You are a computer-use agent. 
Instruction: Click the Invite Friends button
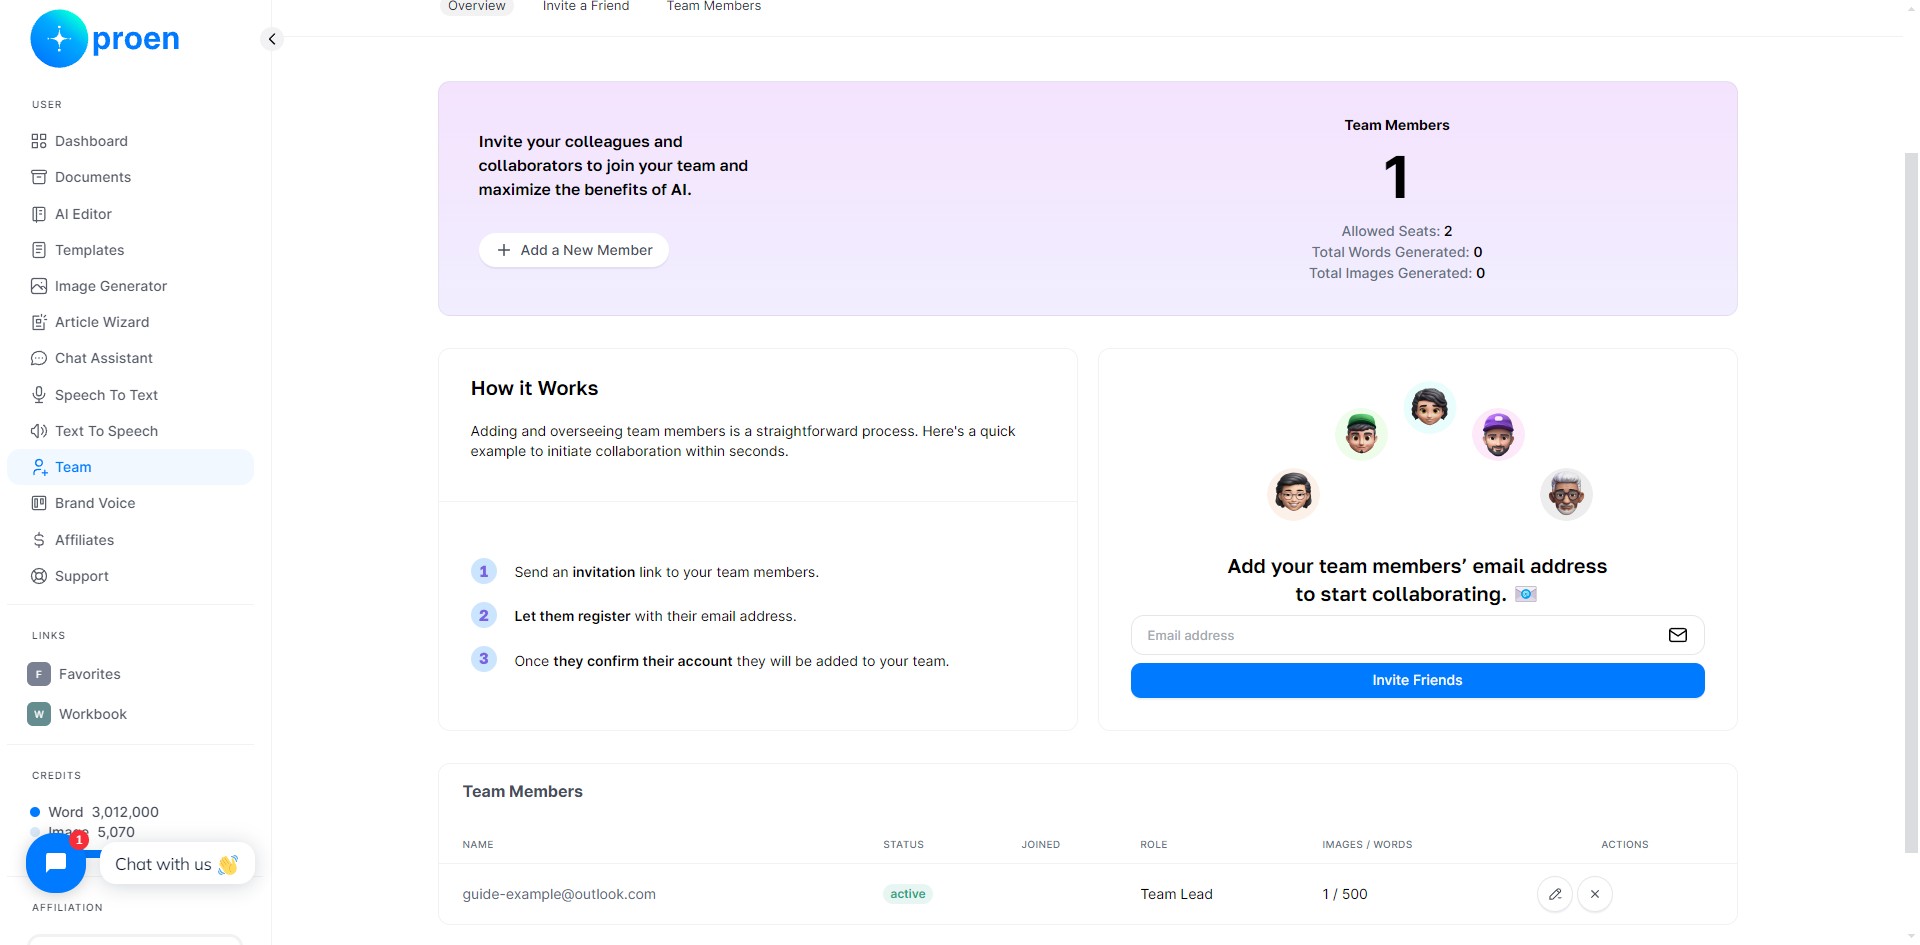click(x=1417, y=680)
